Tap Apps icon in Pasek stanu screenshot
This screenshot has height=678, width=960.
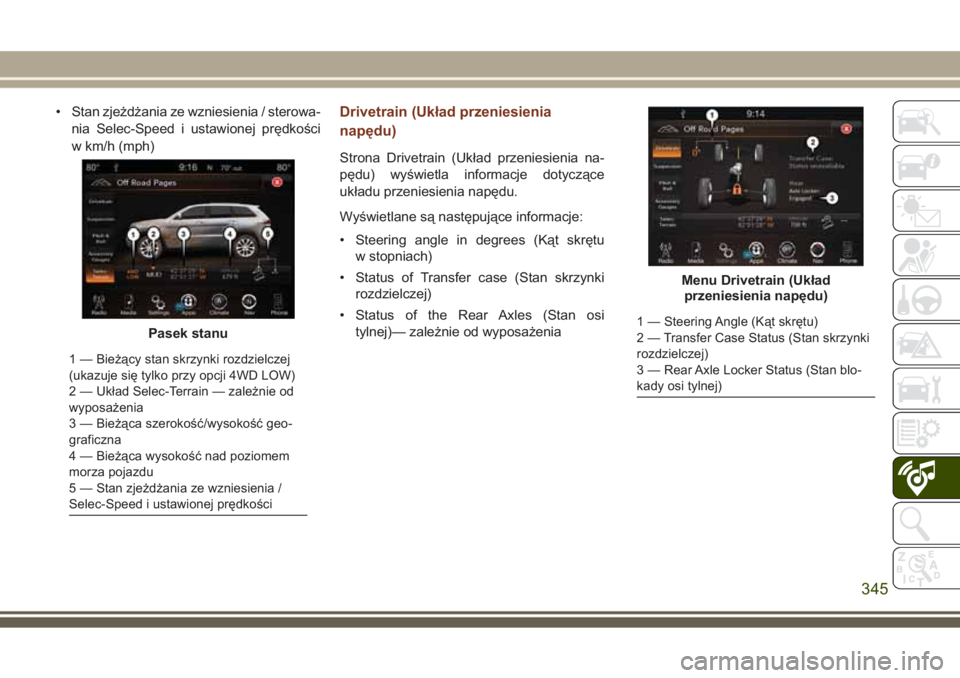click(189, 304)
